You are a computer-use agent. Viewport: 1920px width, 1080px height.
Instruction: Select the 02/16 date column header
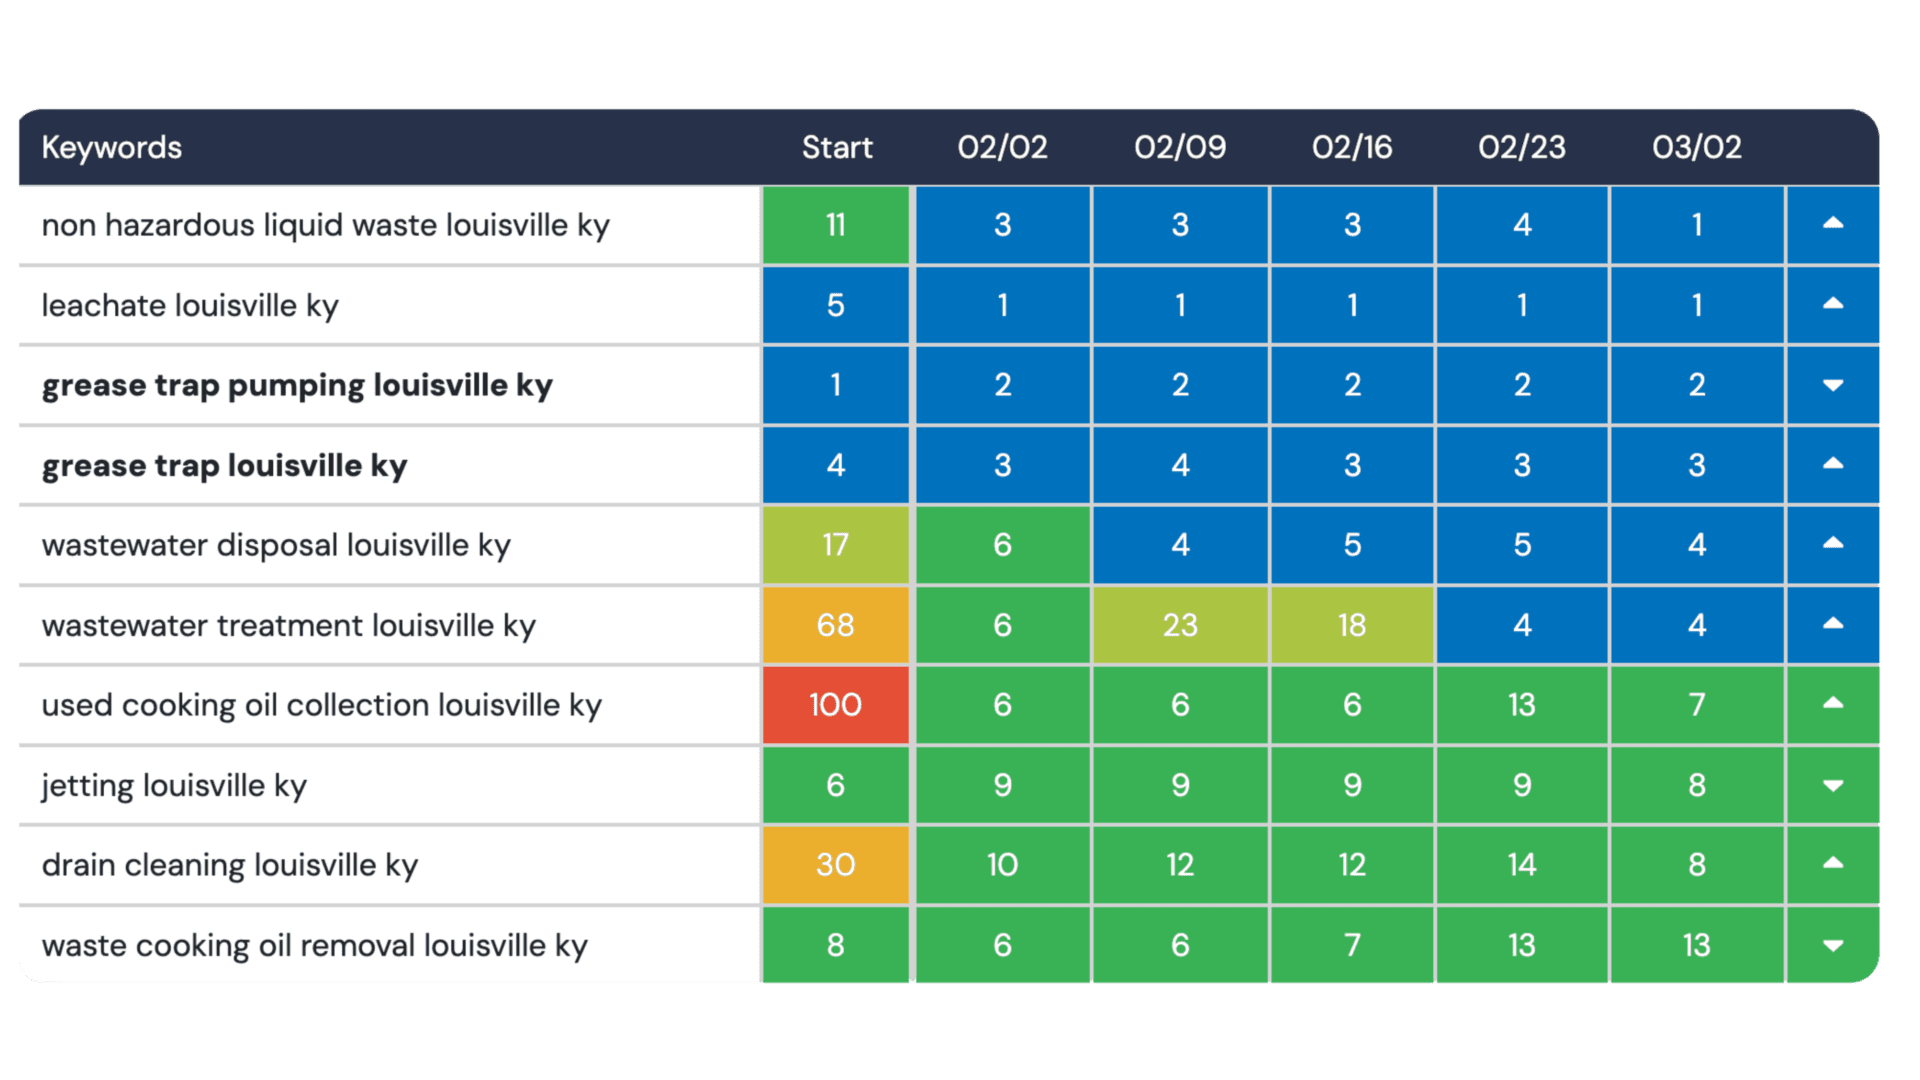tap(1351, 147)
